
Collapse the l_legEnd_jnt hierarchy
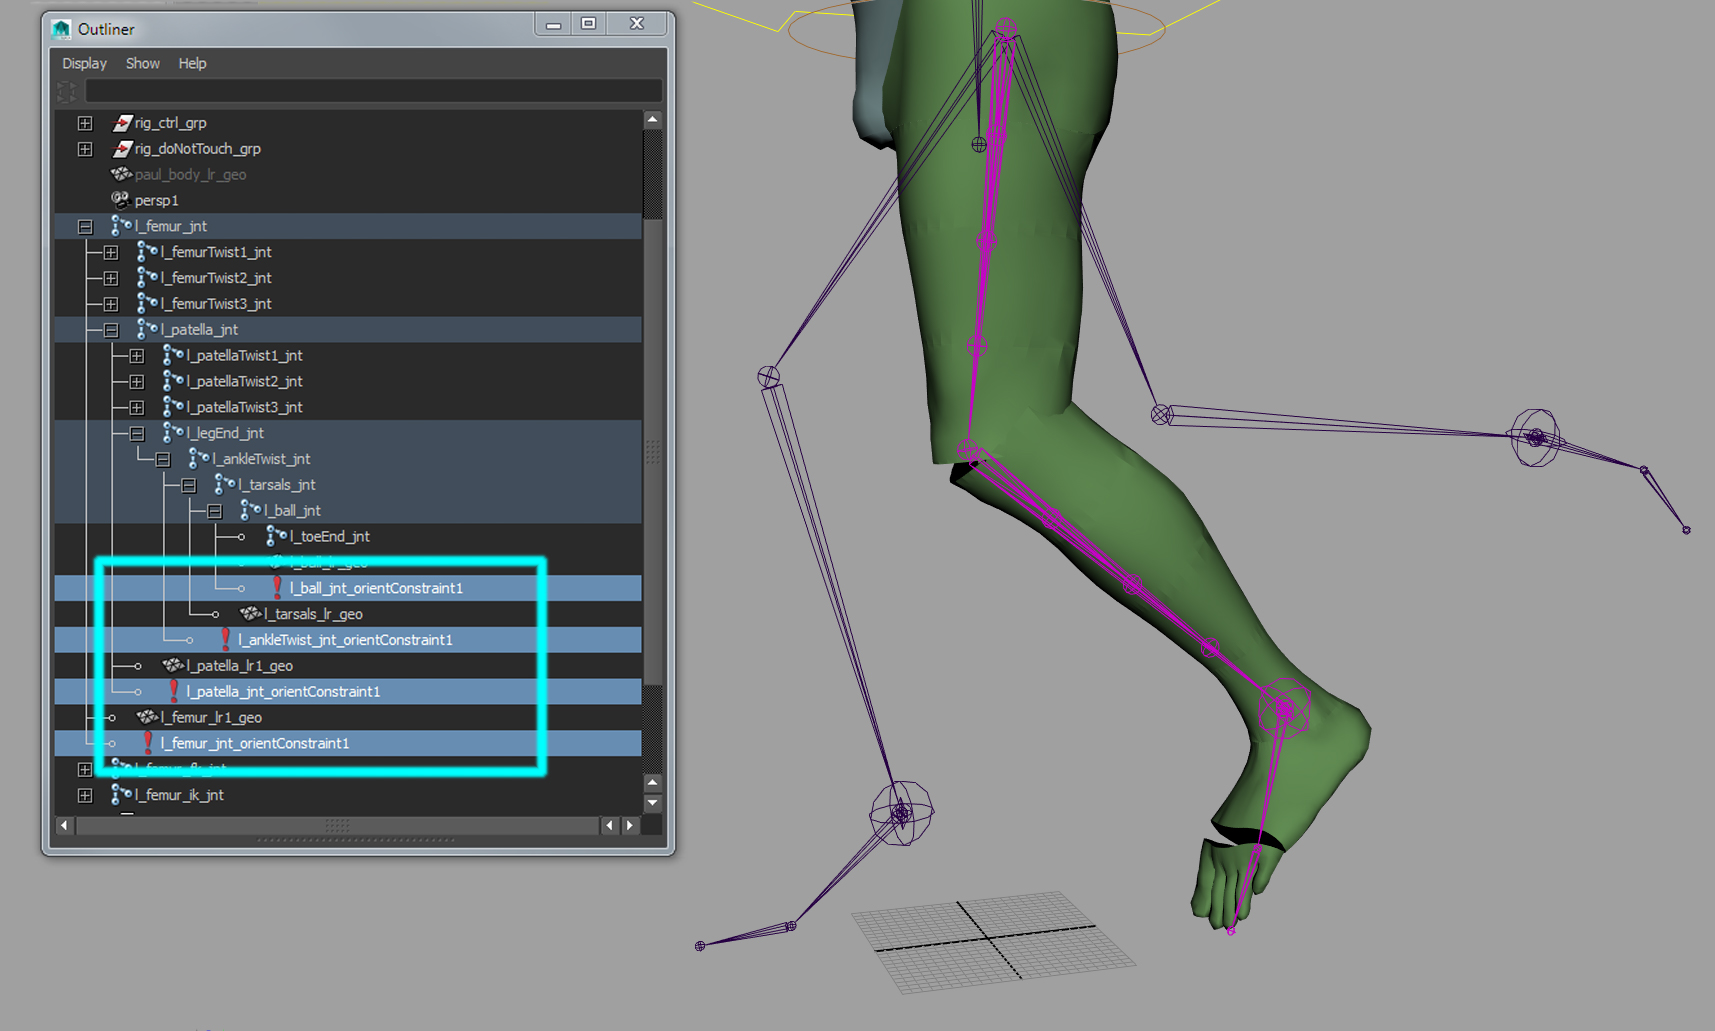137,434
